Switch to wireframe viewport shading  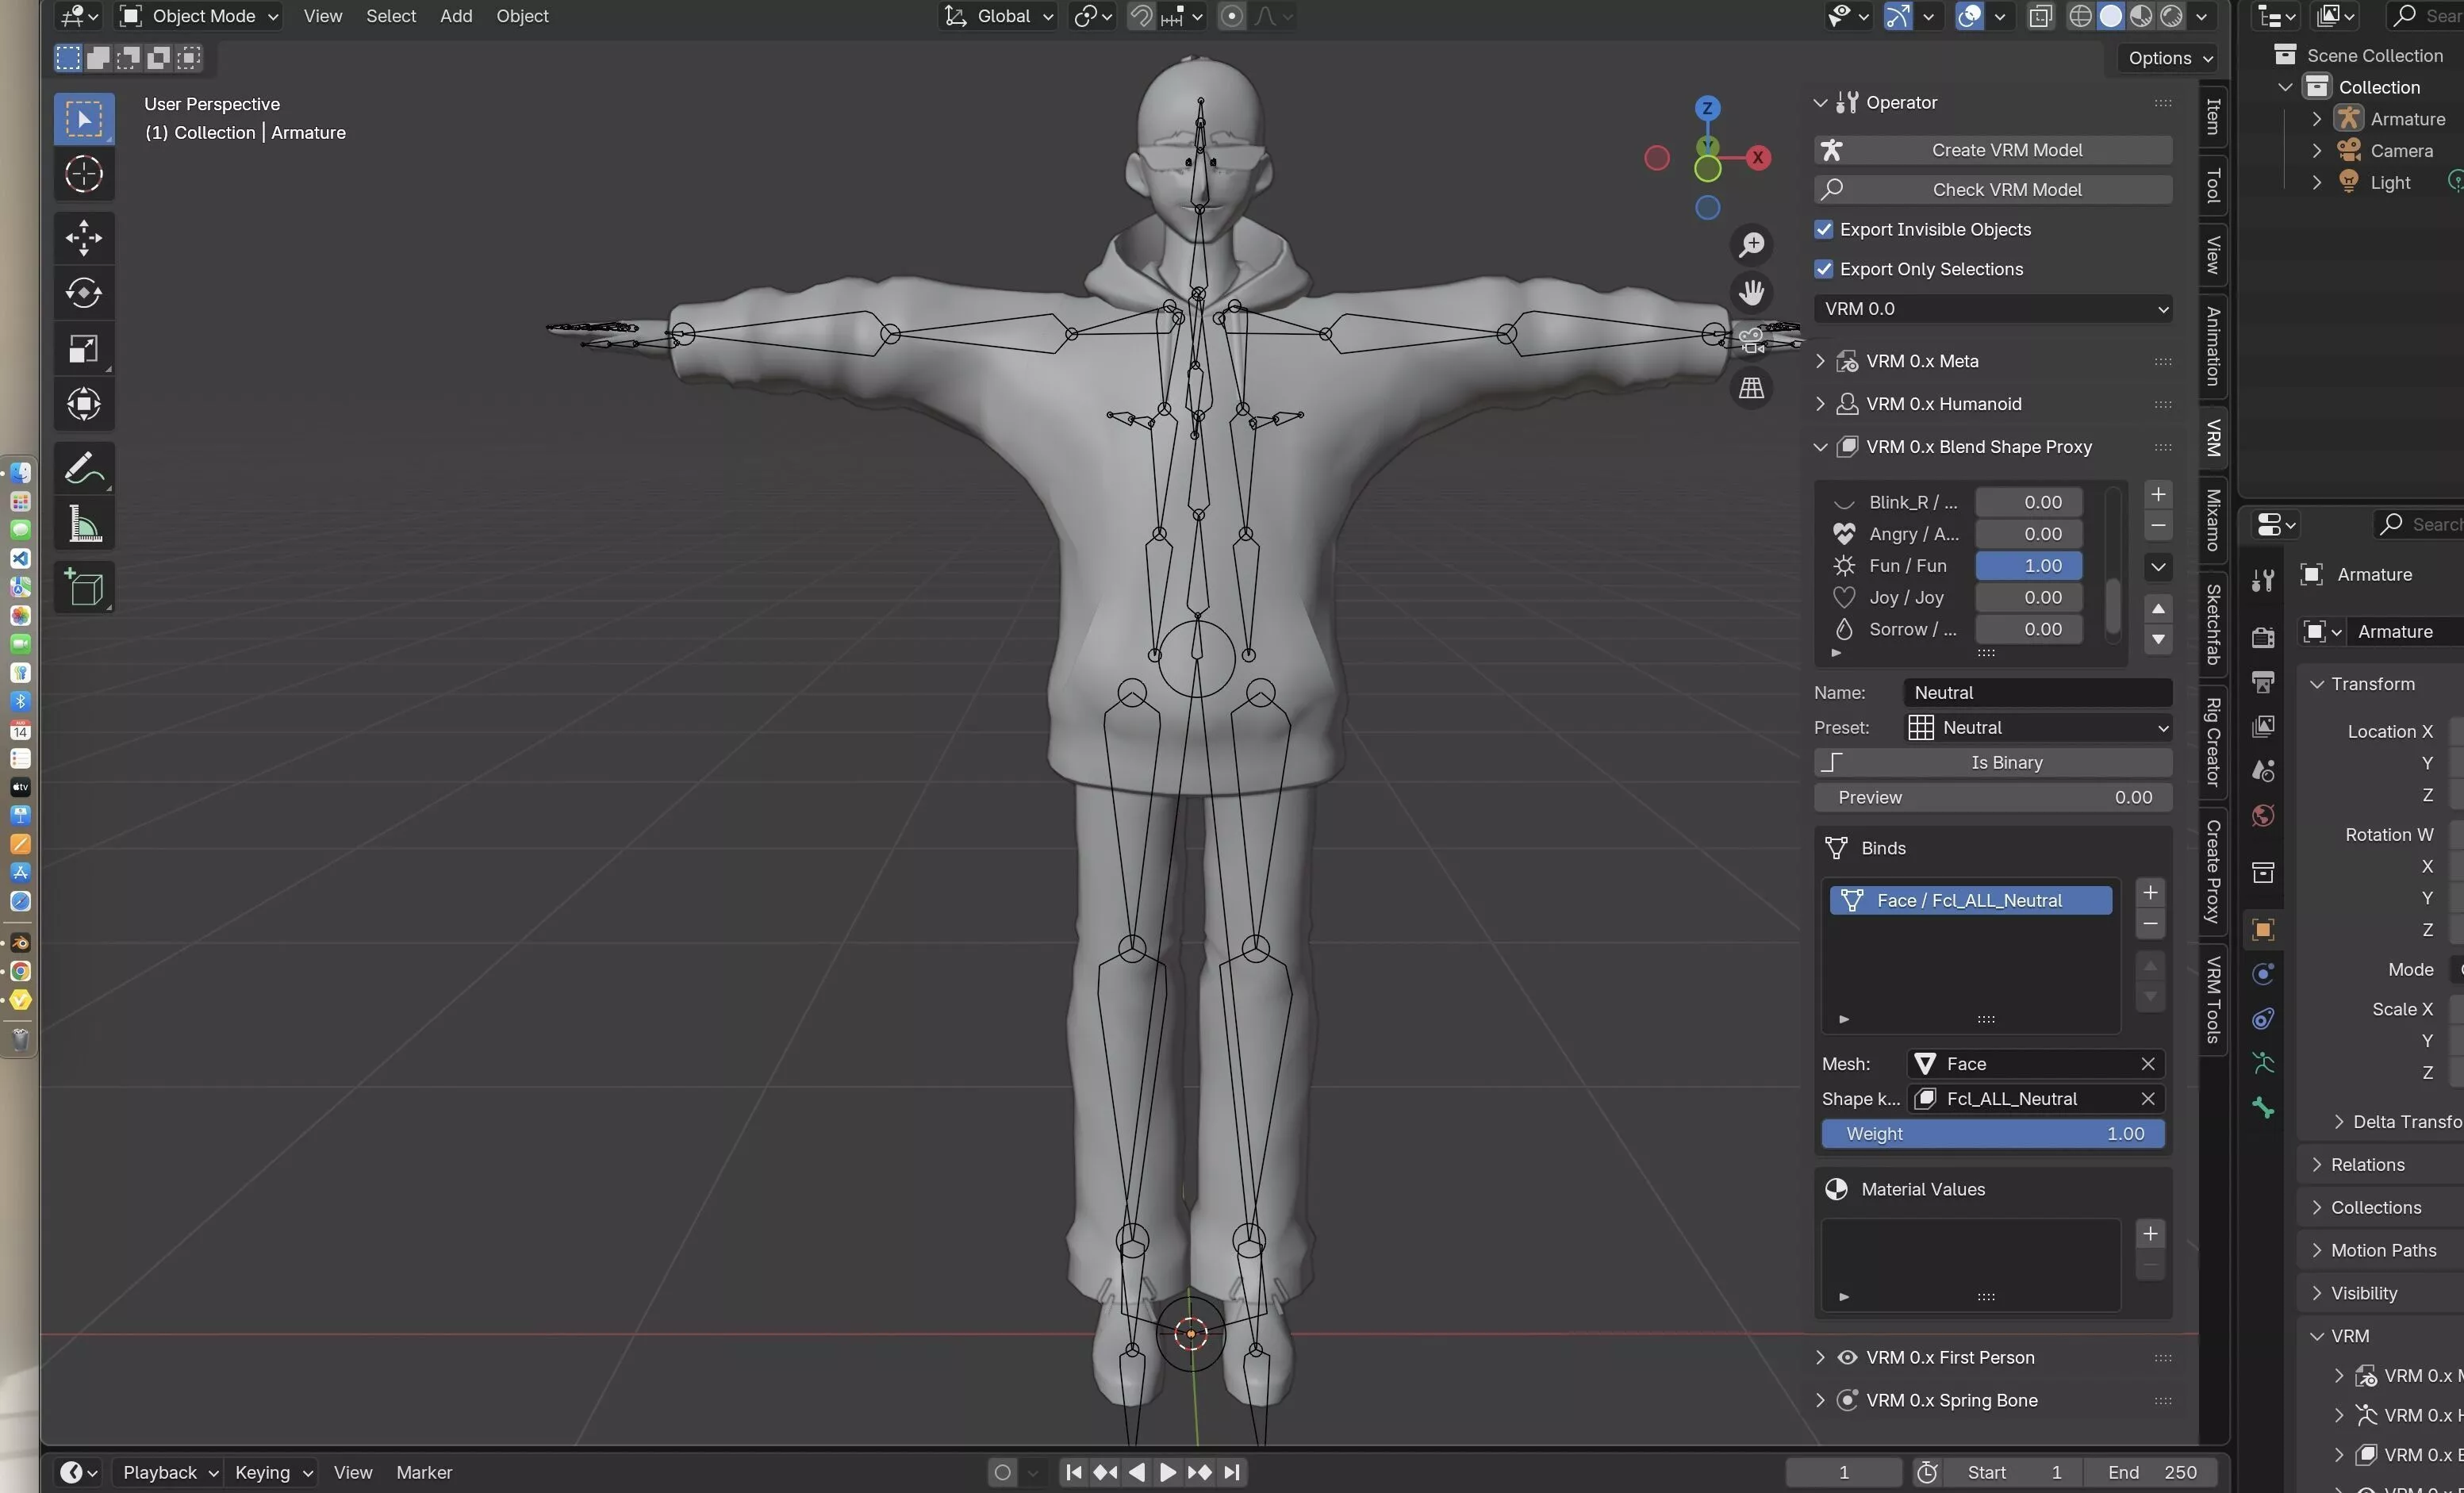click(x=2080, y=16)
